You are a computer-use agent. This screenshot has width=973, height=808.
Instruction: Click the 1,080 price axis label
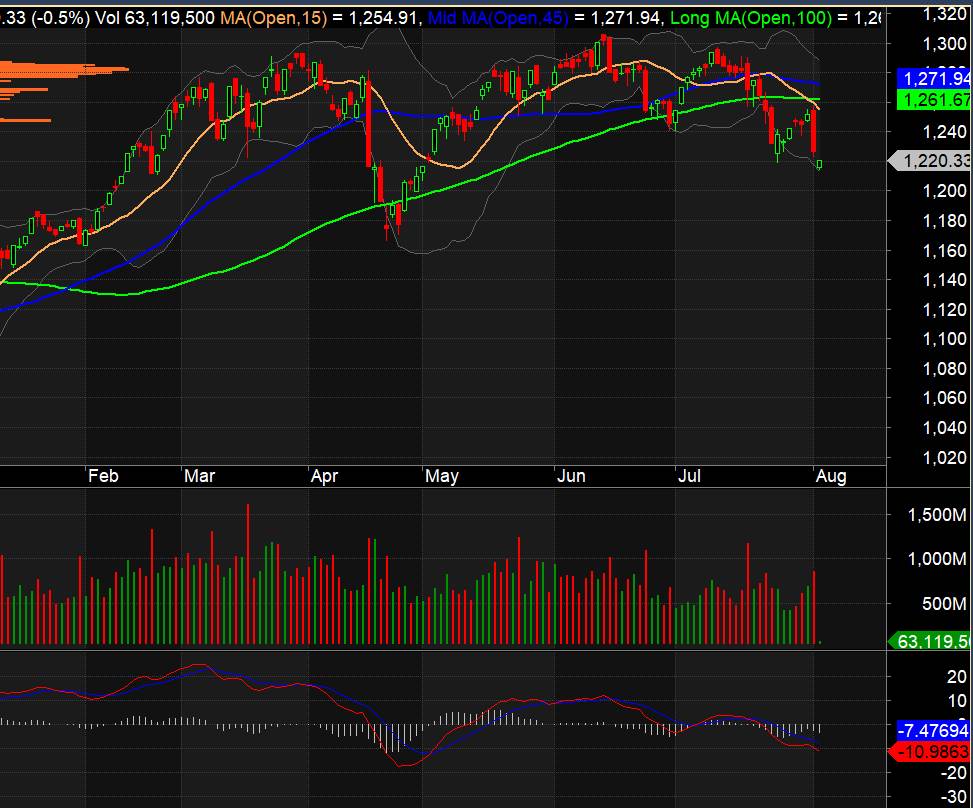[944, 369]
